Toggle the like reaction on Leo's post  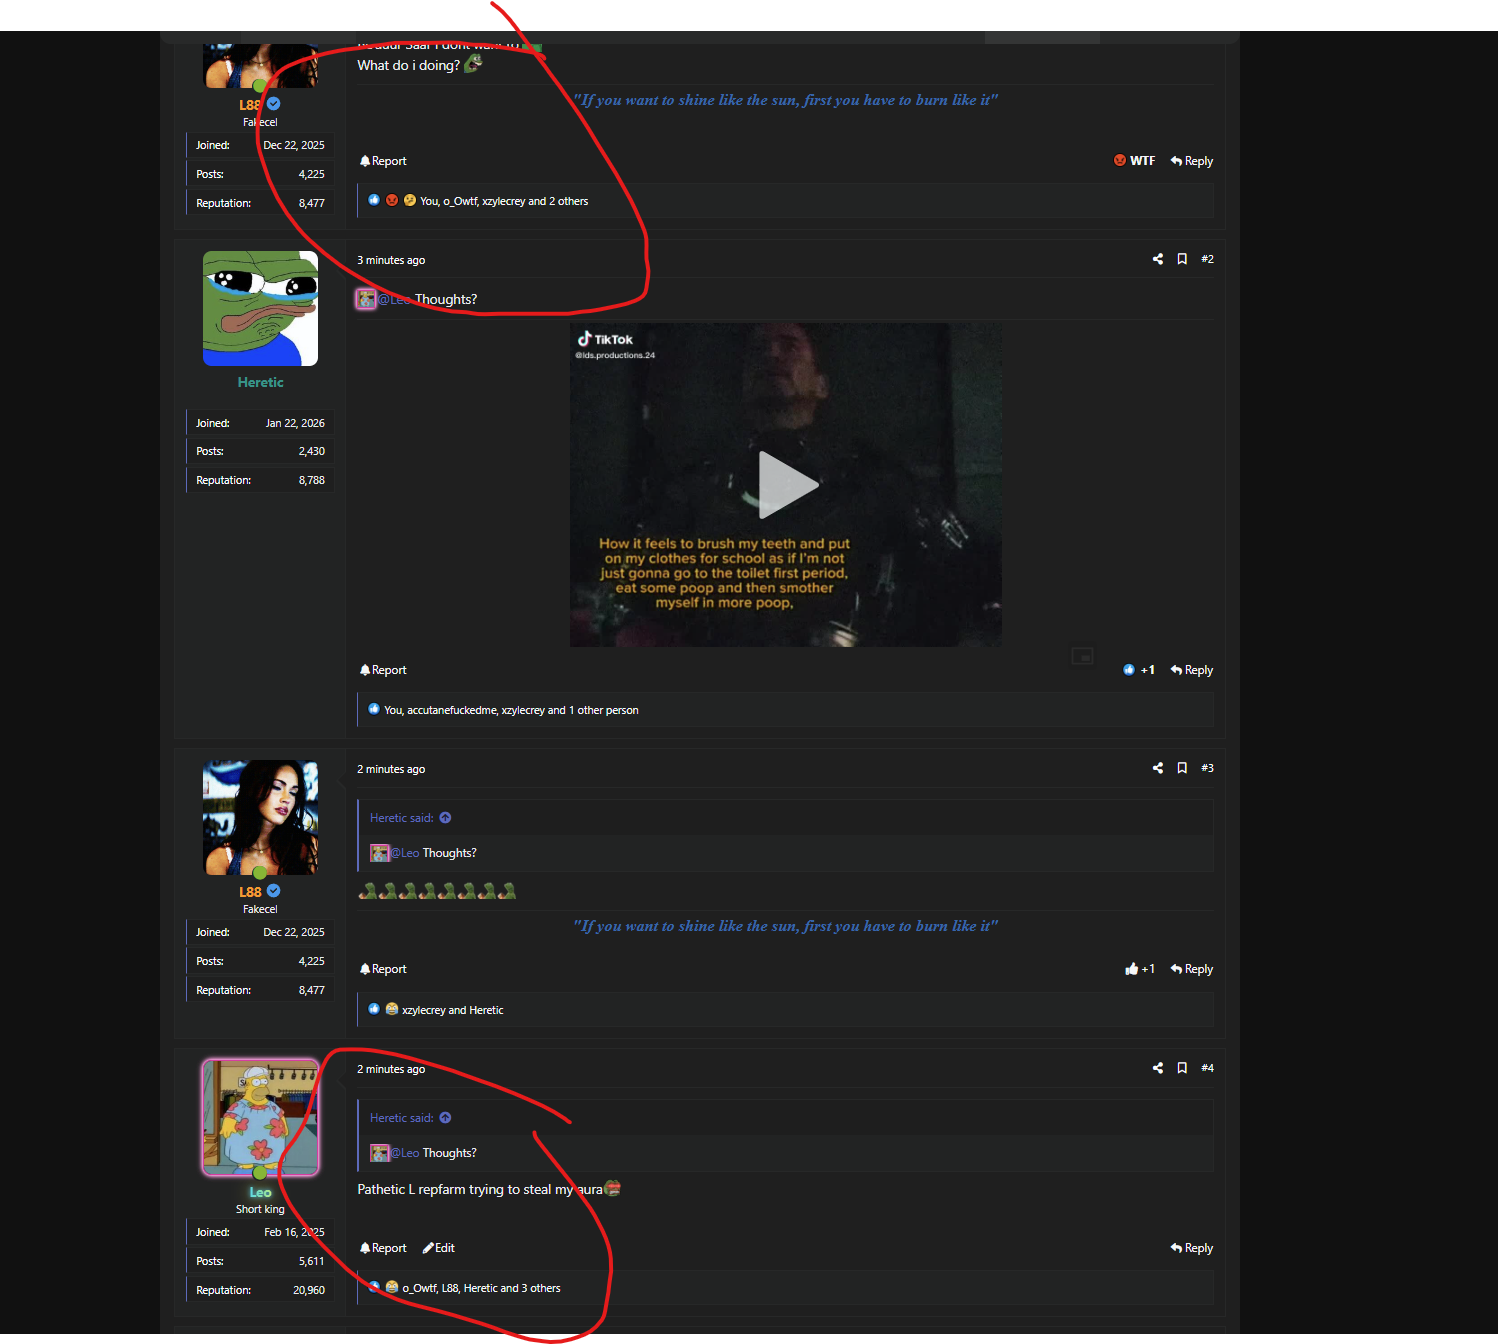pyautogui.click(x=375, y=1288)
